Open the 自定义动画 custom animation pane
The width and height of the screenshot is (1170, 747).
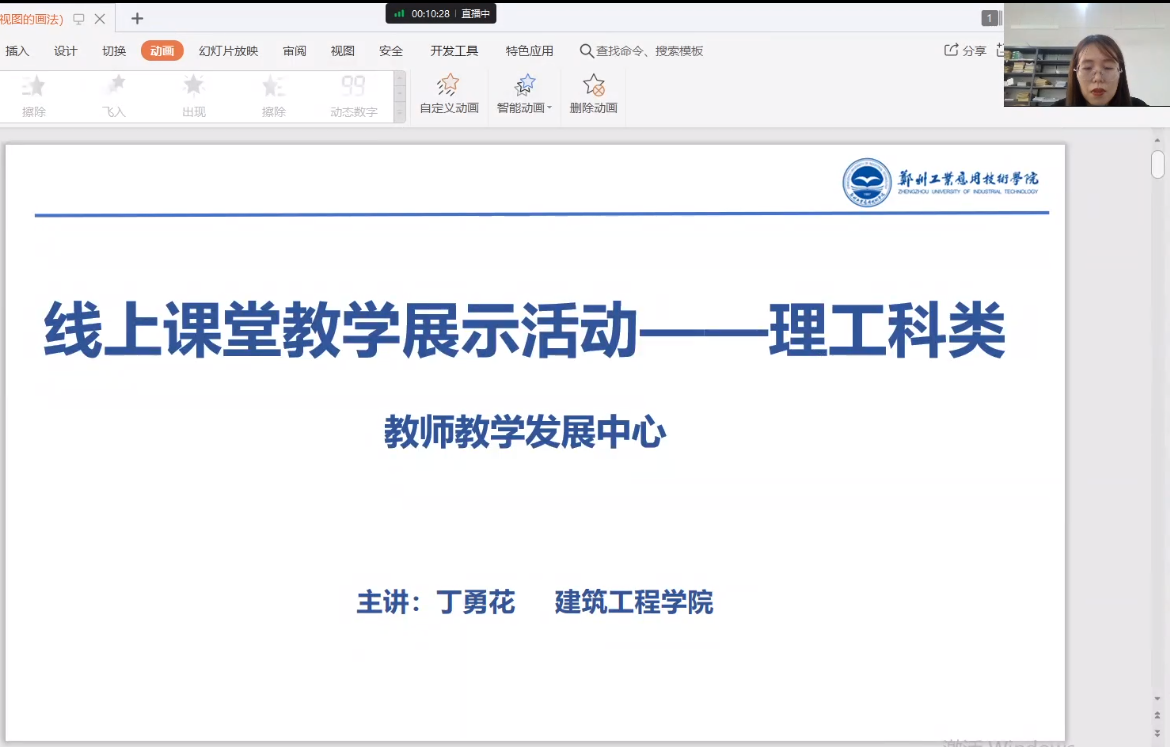(449, 87)
